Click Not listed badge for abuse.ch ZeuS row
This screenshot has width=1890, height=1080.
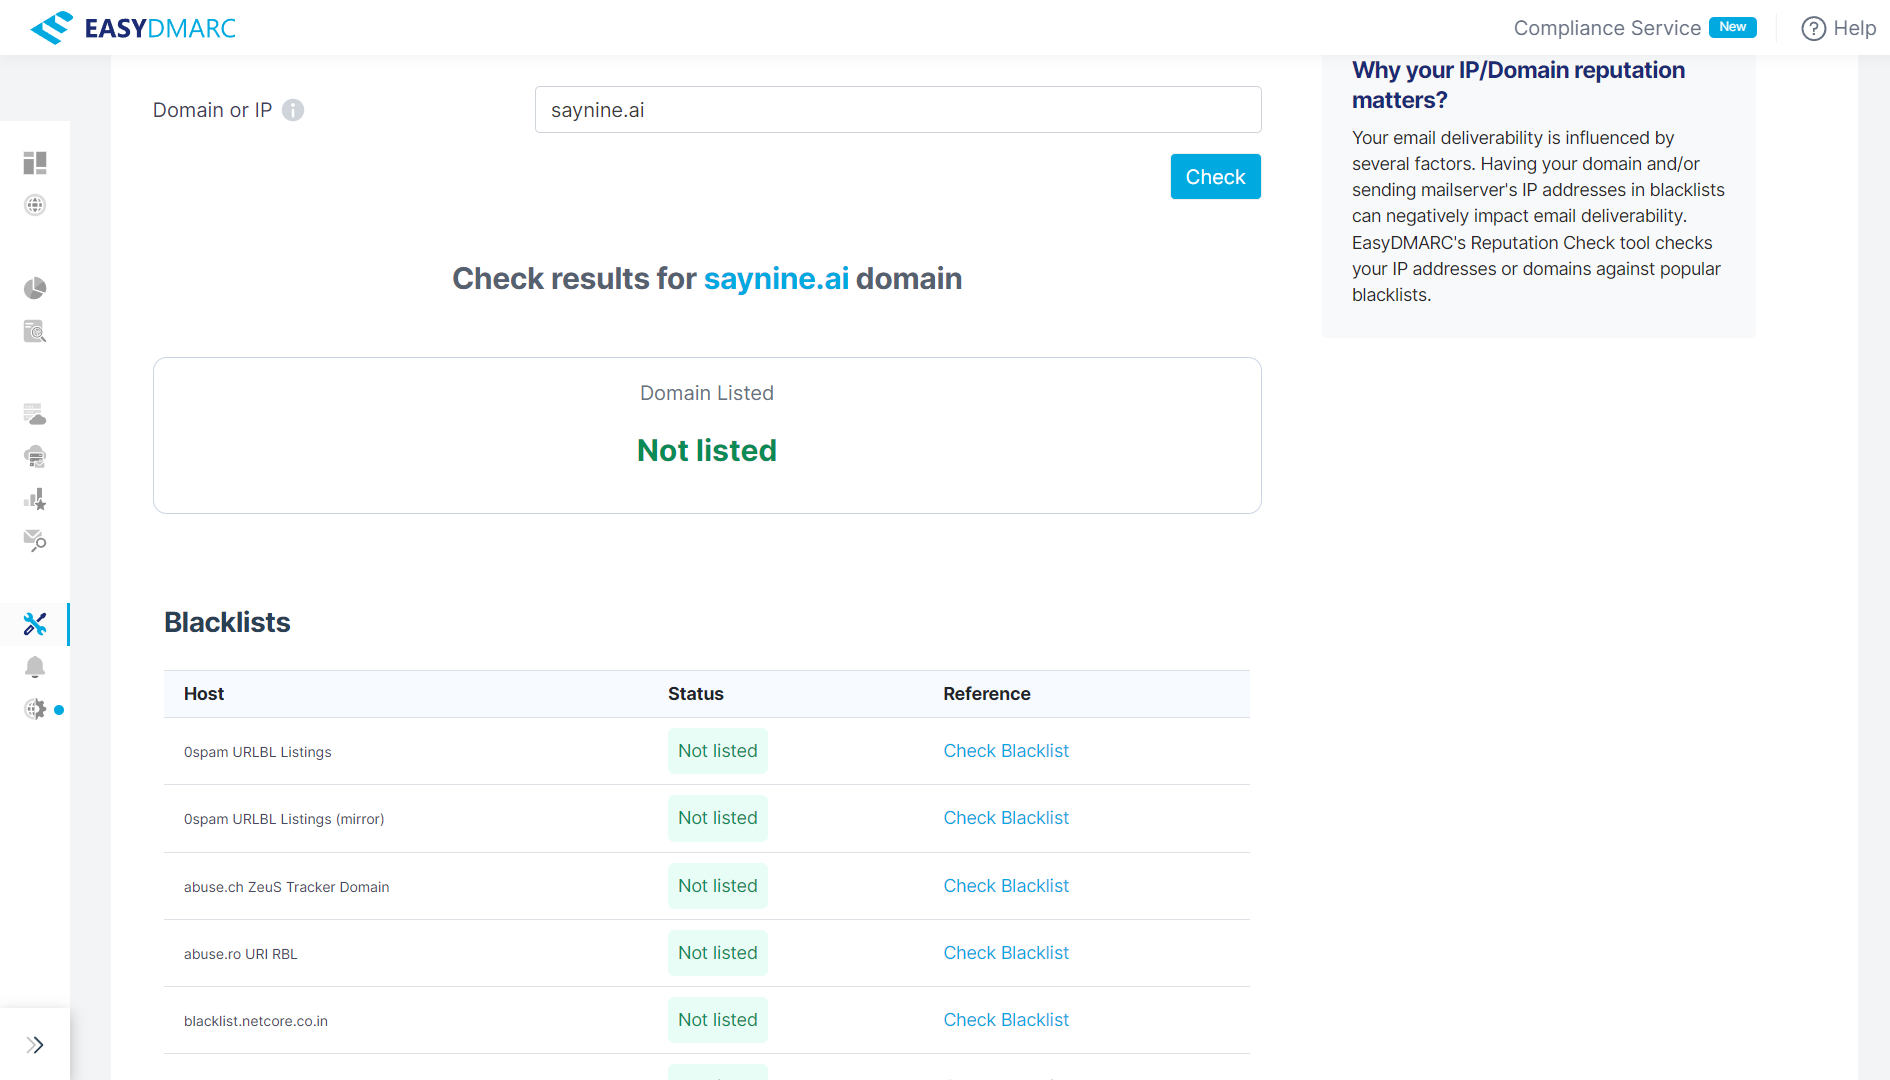[718, 886]
